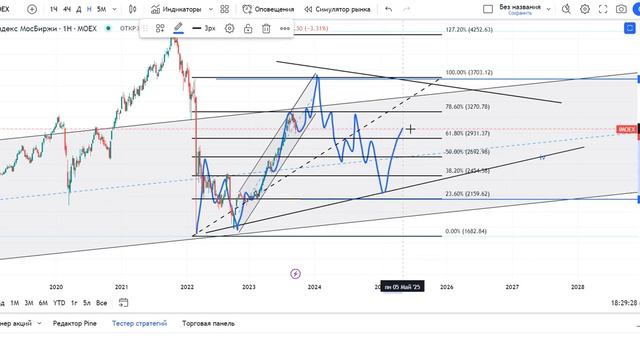The height and width of the screenshot is (360, 640).
Task: Click the Сохранить save link
Action: [x=520, y=13]
